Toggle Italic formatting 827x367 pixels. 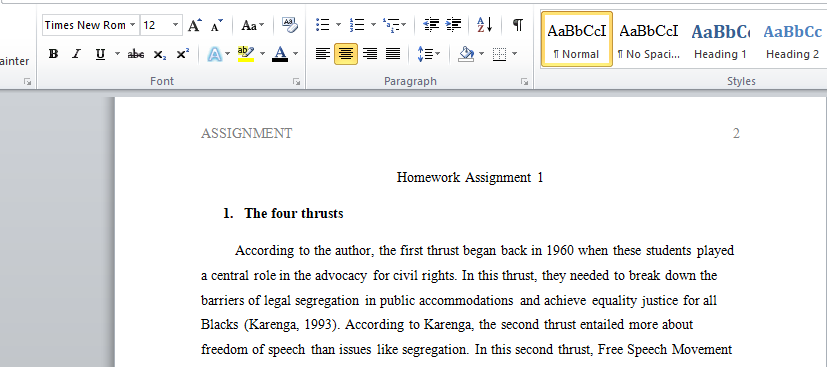pos(76,54)
